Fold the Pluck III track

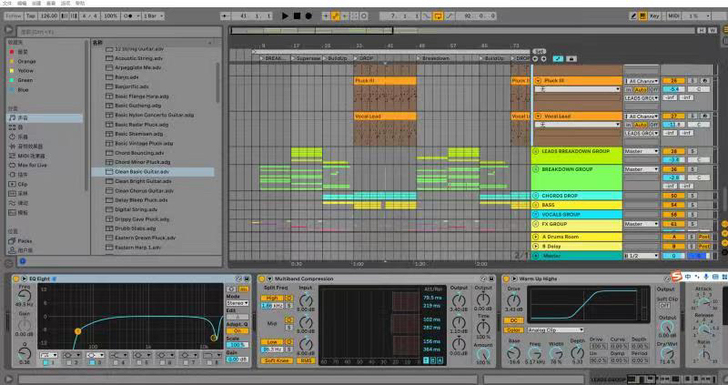538,81
